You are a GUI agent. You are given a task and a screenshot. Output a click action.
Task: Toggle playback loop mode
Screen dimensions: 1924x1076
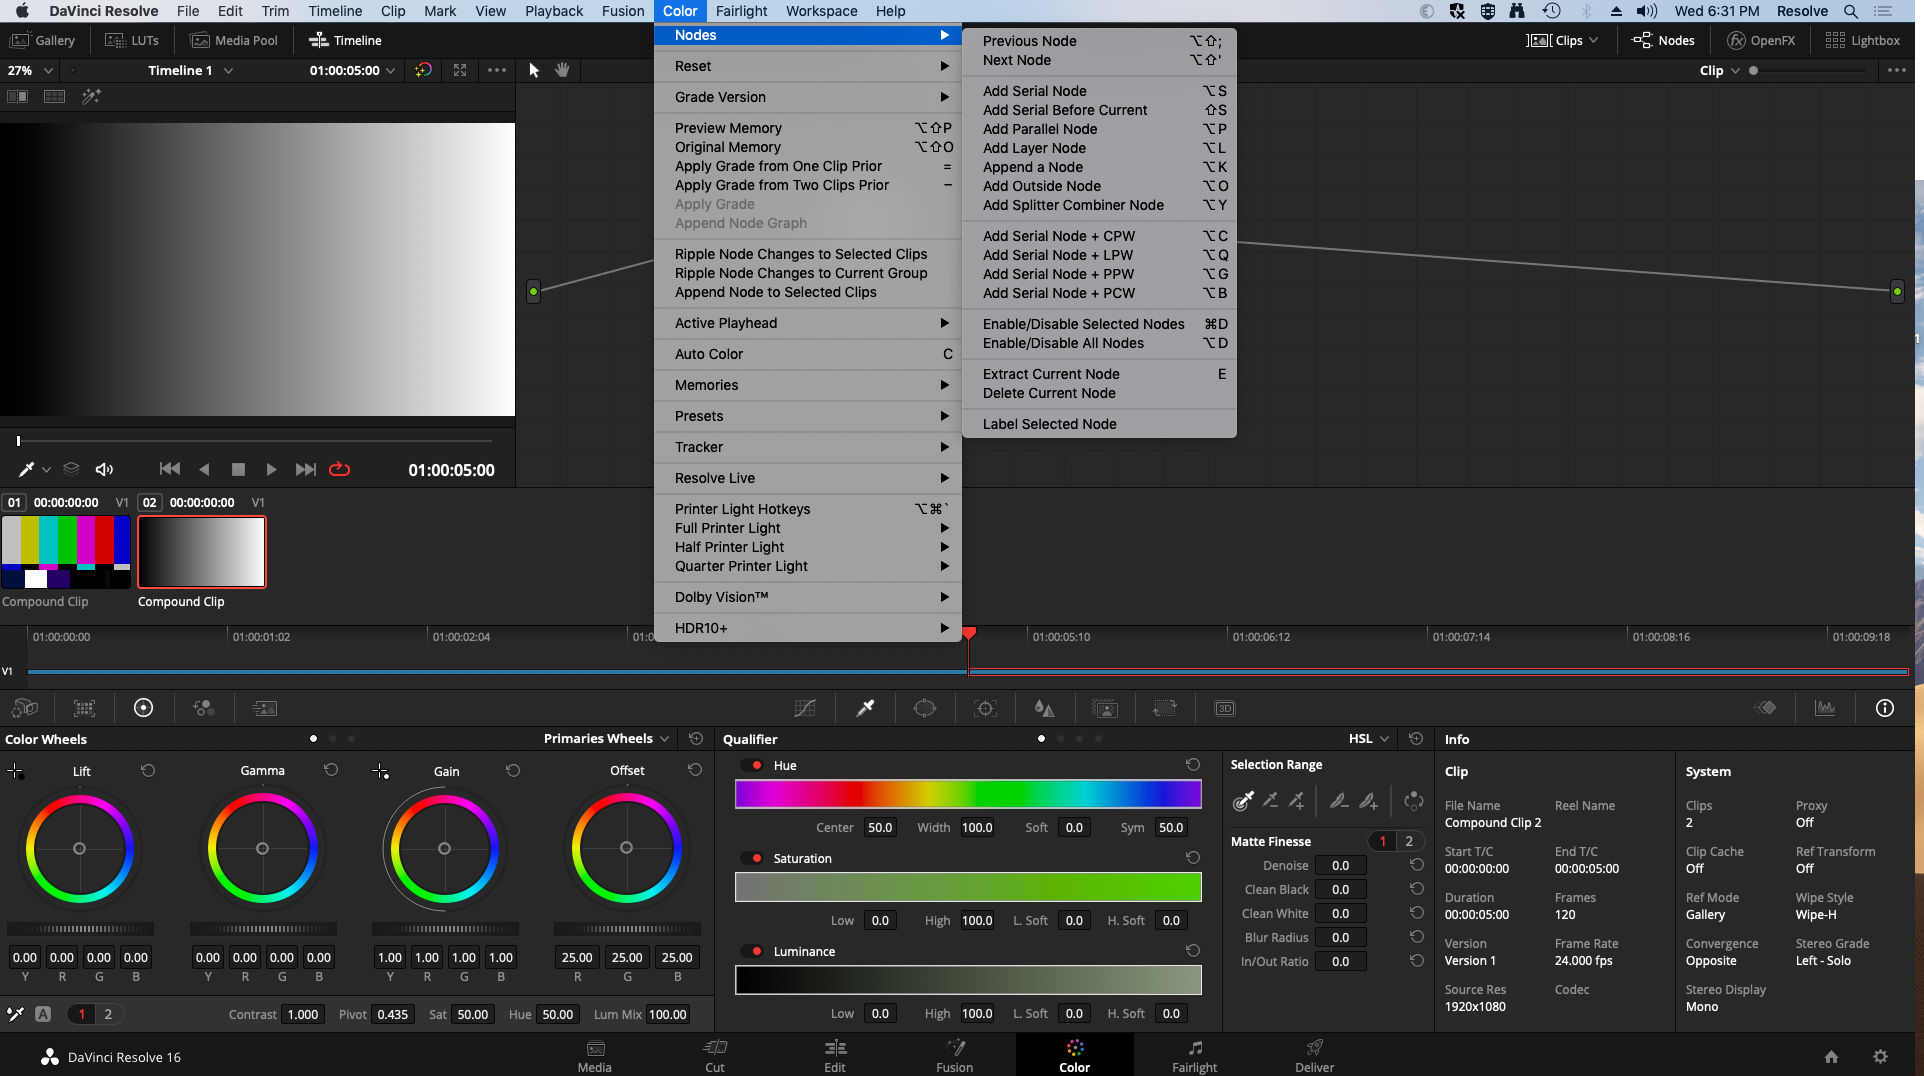pyautogui.click(x=340, y=469)
